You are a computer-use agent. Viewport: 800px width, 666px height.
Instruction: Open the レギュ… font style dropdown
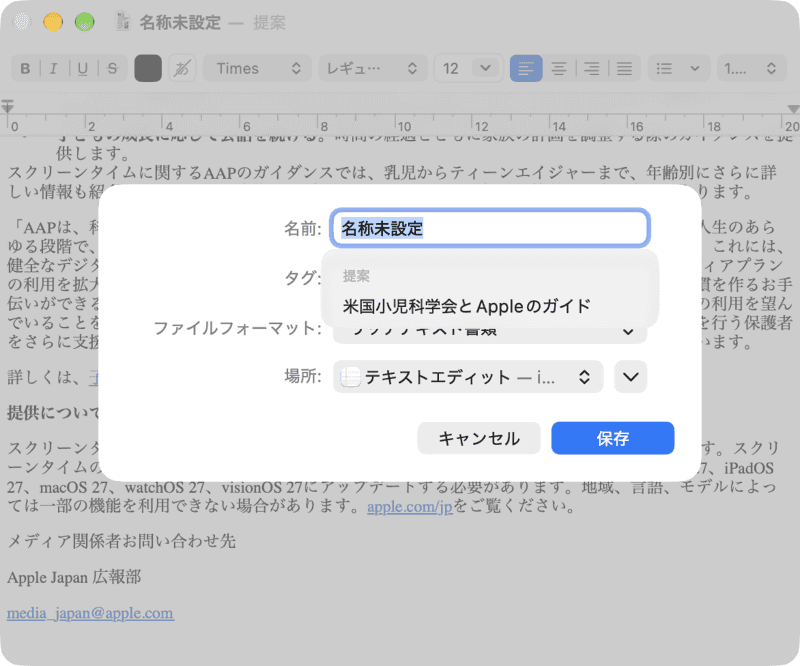point(371,68)
